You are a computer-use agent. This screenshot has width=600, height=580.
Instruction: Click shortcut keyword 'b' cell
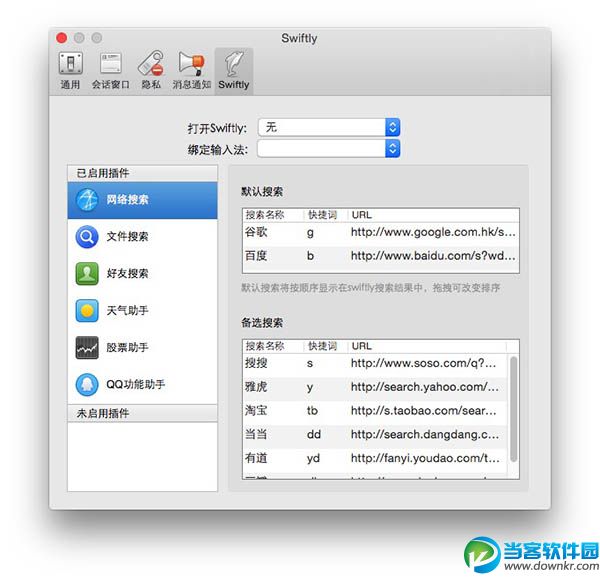(x=310, y=256)
